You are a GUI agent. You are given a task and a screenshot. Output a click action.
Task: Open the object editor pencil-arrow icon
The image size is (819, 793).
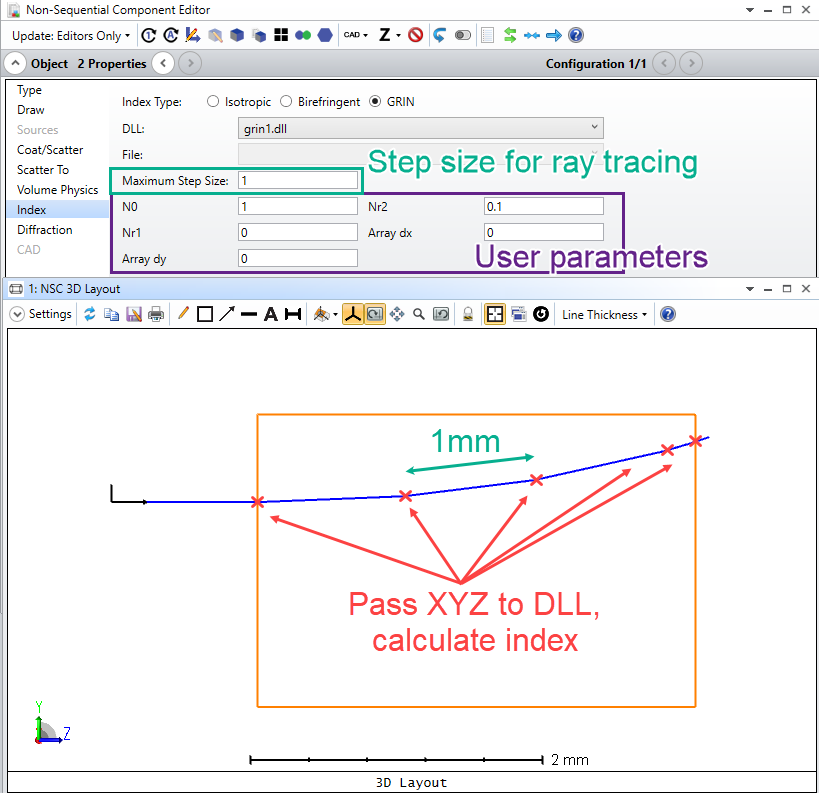tap(193, 36)
